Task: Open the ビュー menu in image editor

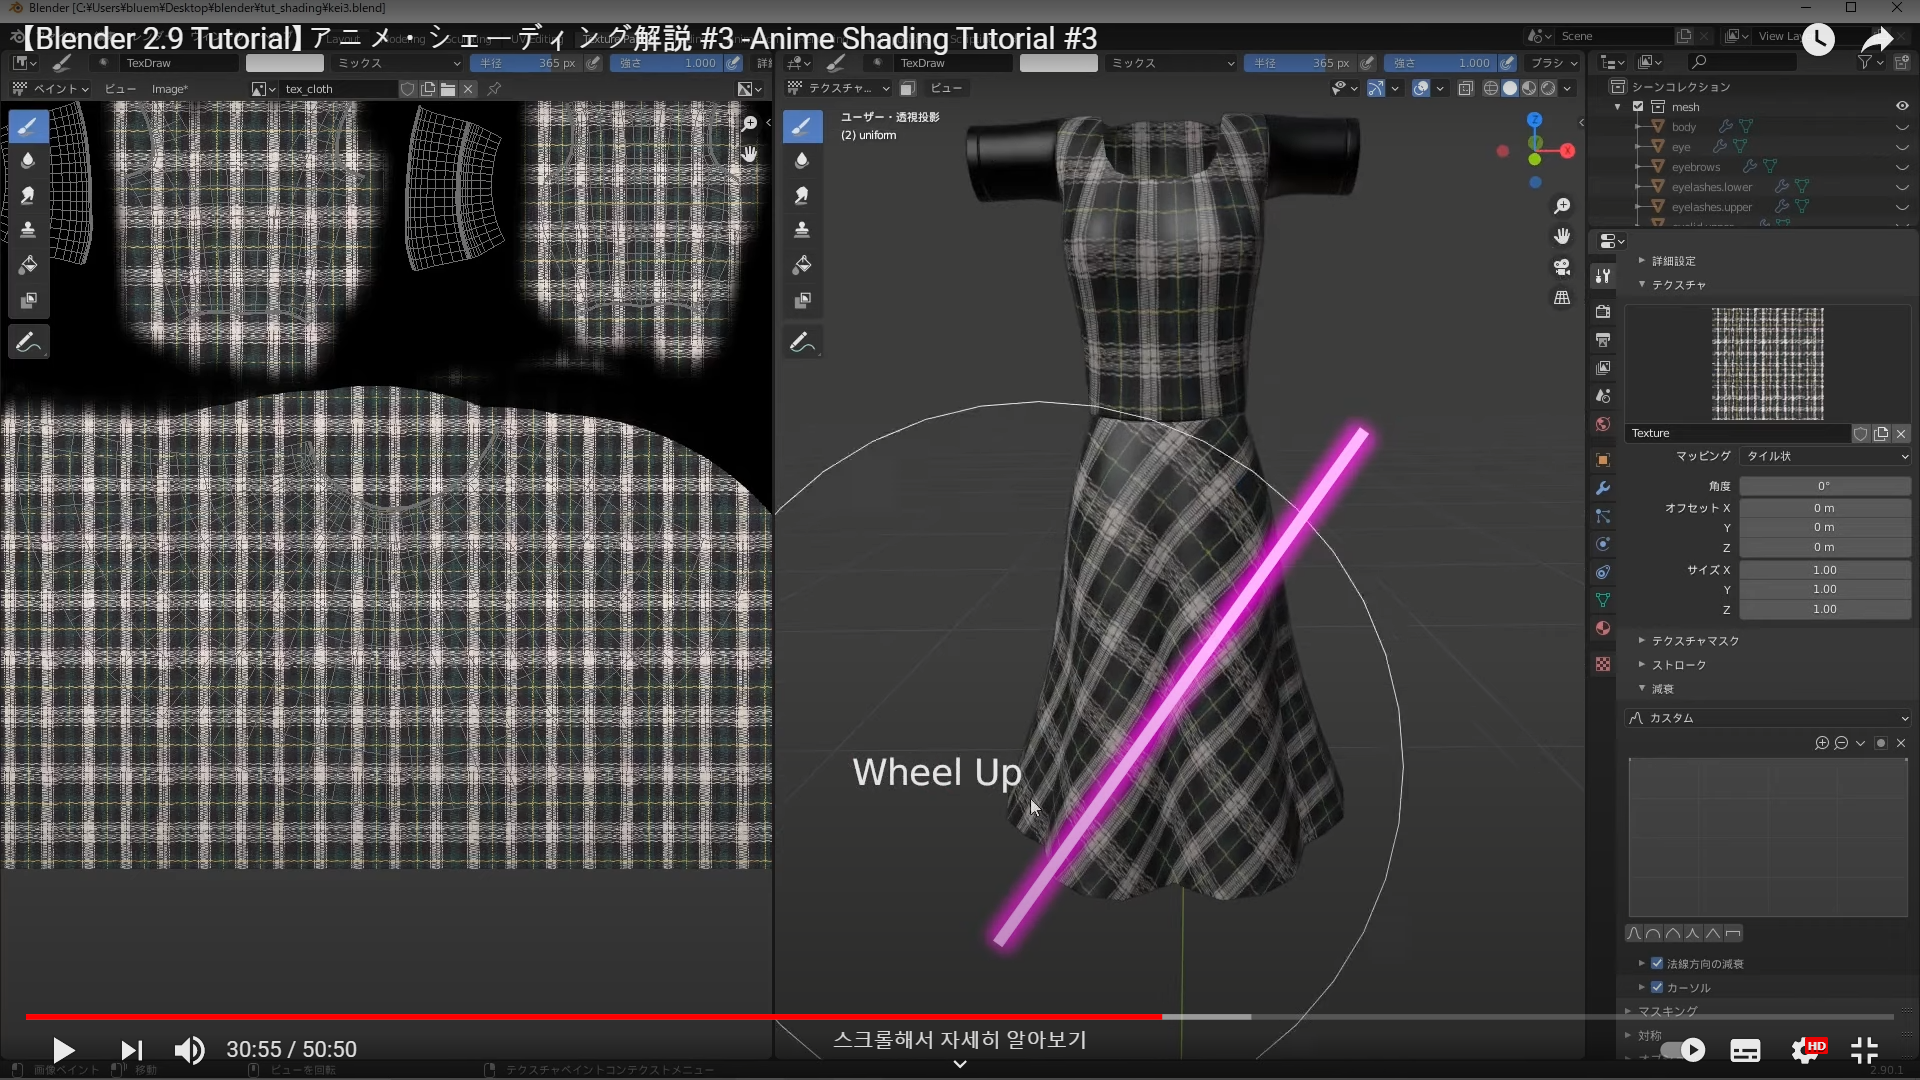Action: tap(120, 89)
